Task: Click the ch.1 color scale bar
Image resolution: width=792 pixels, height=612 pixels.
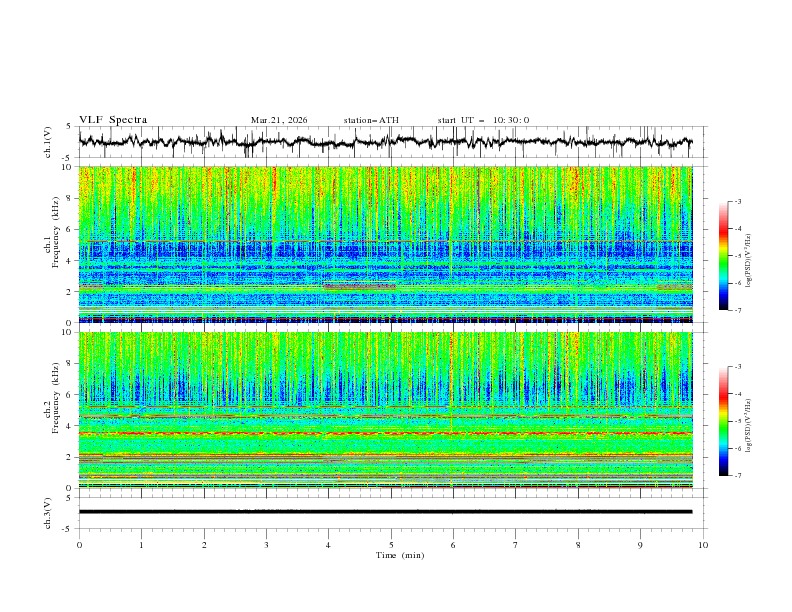Action: 724,256
